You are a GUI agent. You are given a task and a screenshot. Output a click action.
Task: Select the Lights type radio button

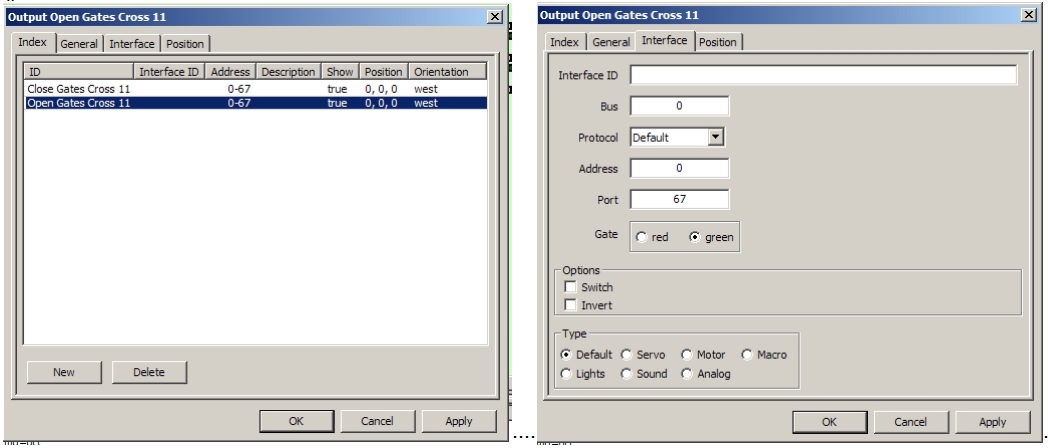[x=568, y=373]
